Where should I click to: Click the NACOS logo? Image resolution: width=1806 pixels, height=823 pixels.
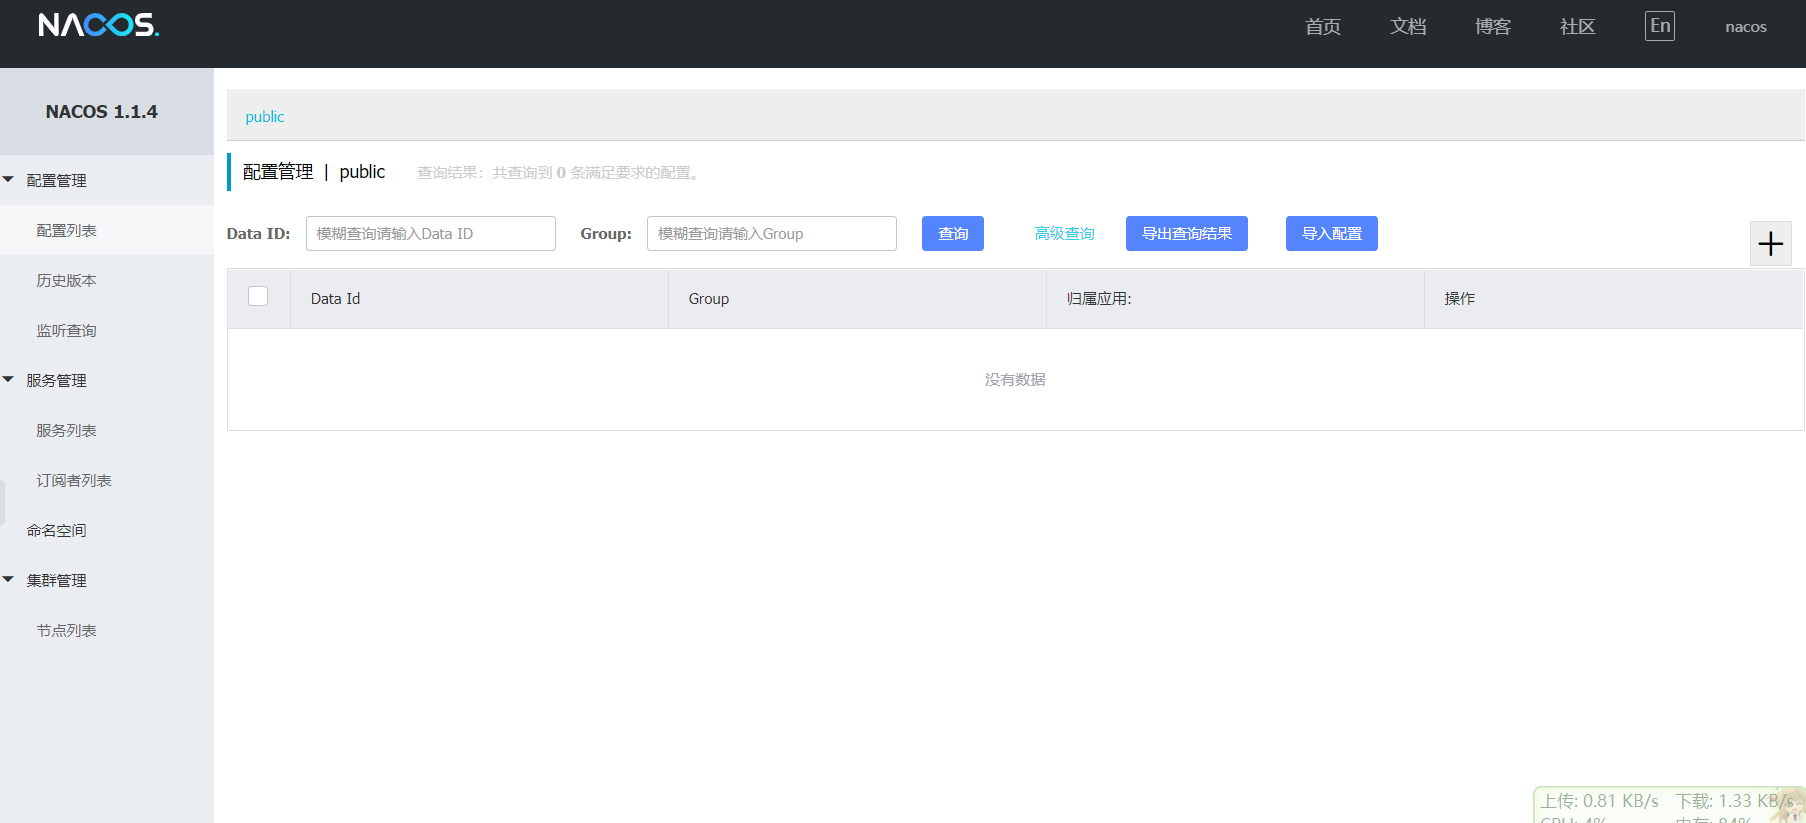98,25
